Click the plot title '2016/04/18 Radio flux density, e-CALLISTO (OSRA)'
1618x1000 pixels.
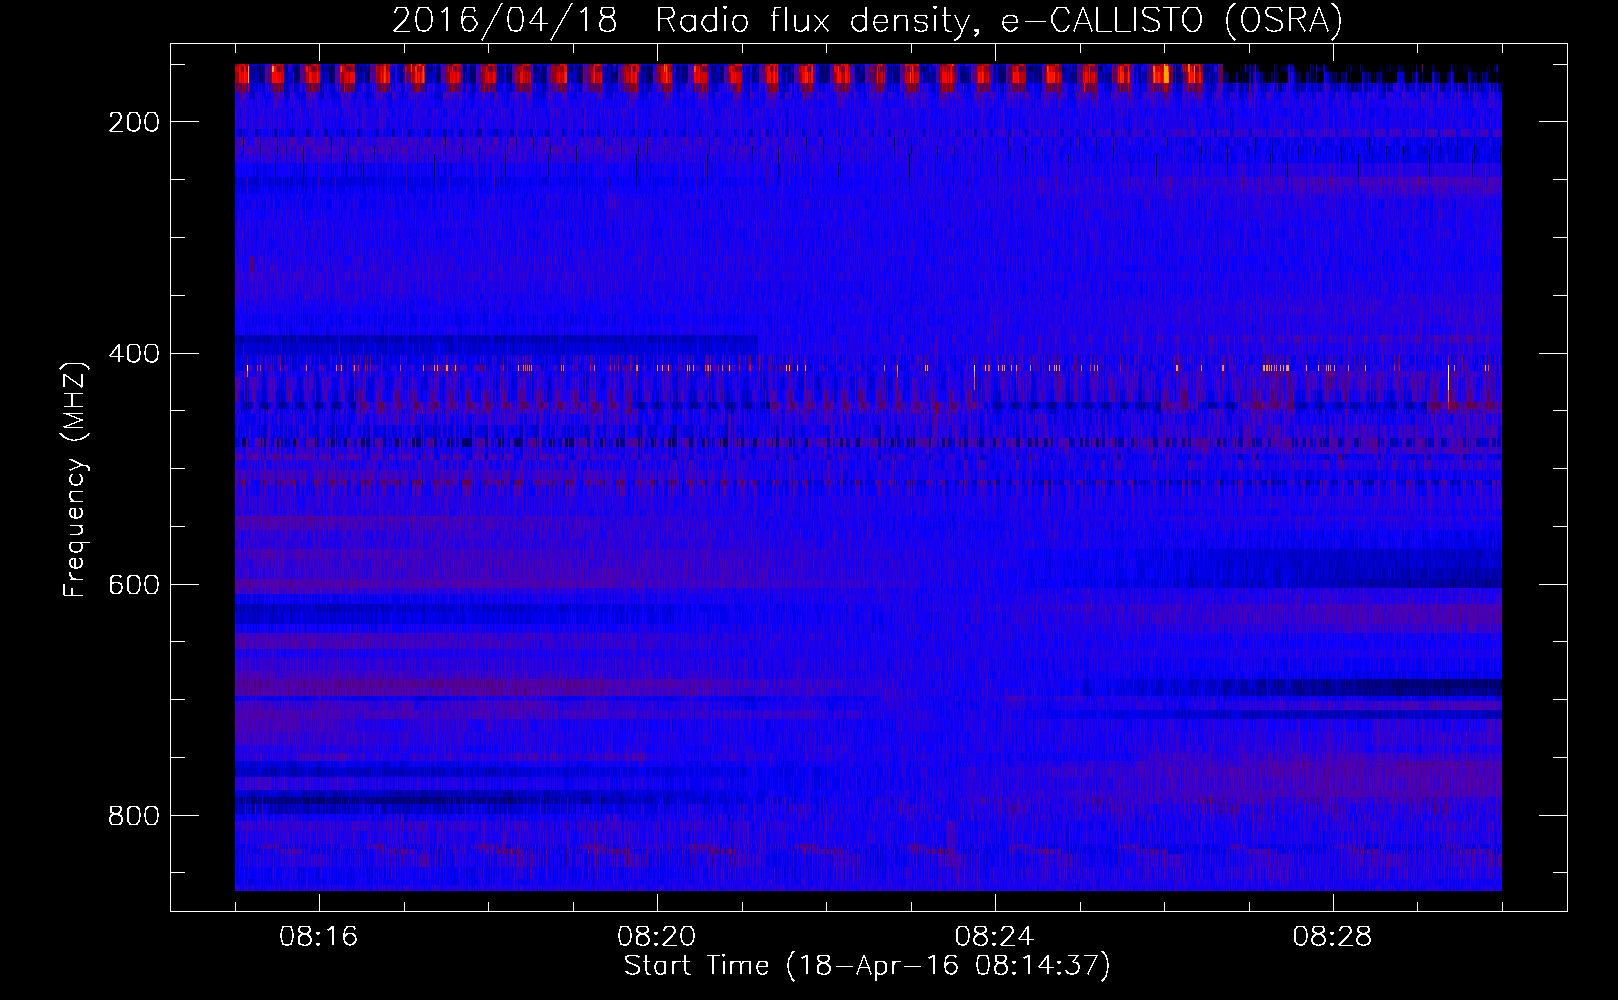pos(867,20)
